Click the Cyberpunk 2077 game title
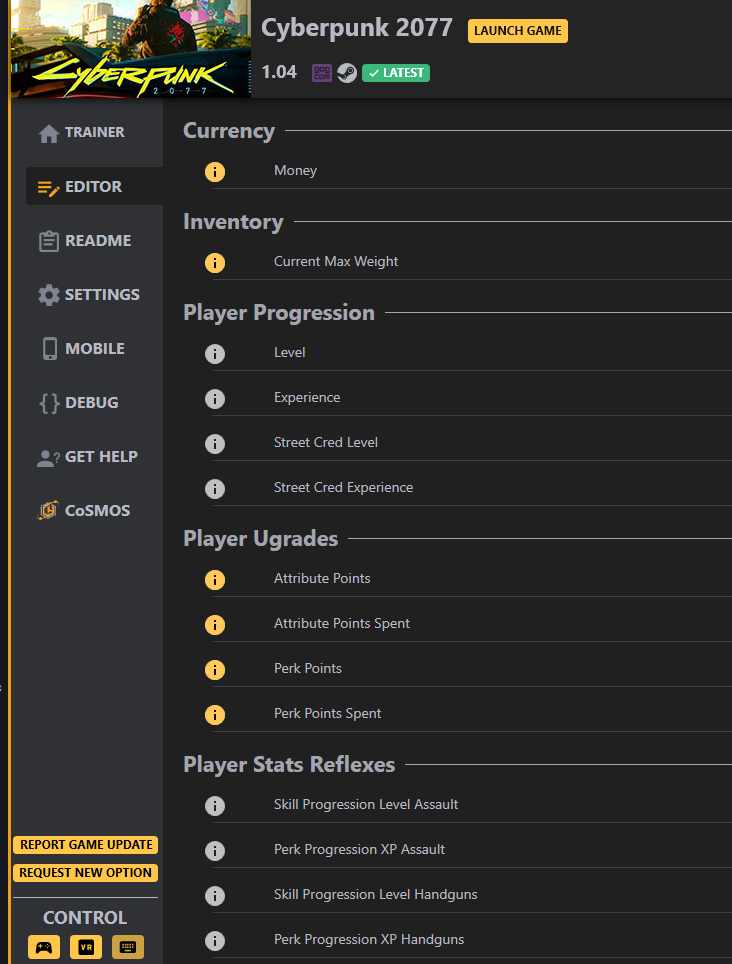The image size is (732, 964). [x=357, y=28]
